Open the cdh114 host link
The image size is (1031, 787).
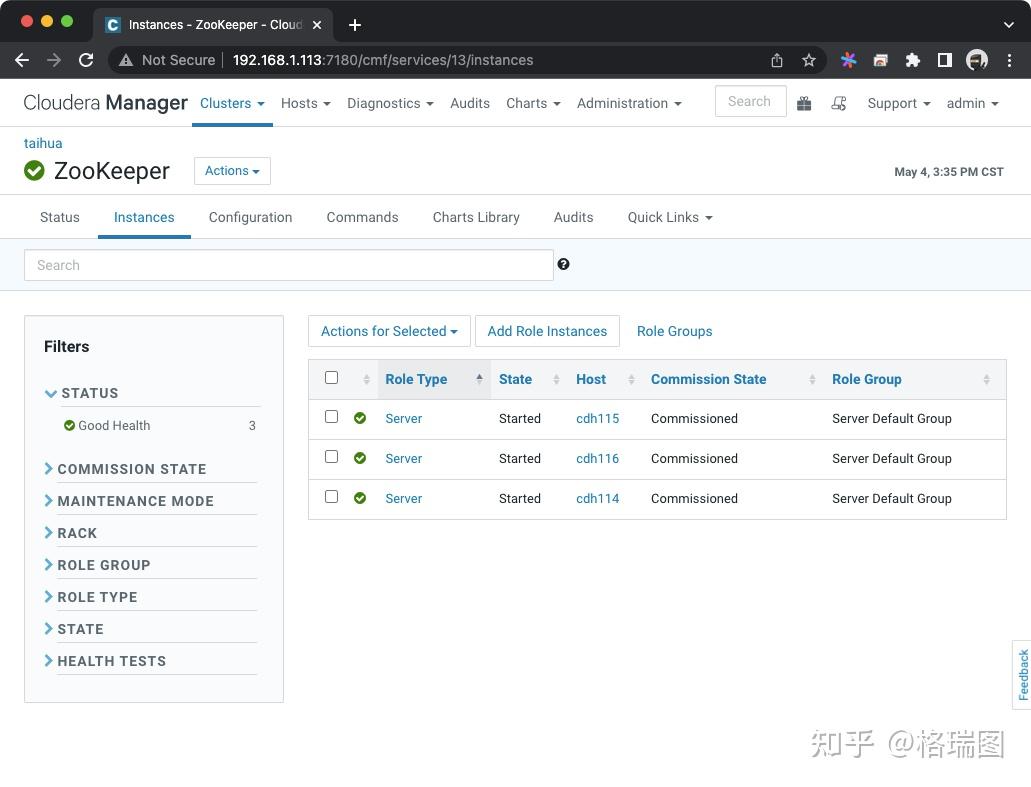point(597,498)
